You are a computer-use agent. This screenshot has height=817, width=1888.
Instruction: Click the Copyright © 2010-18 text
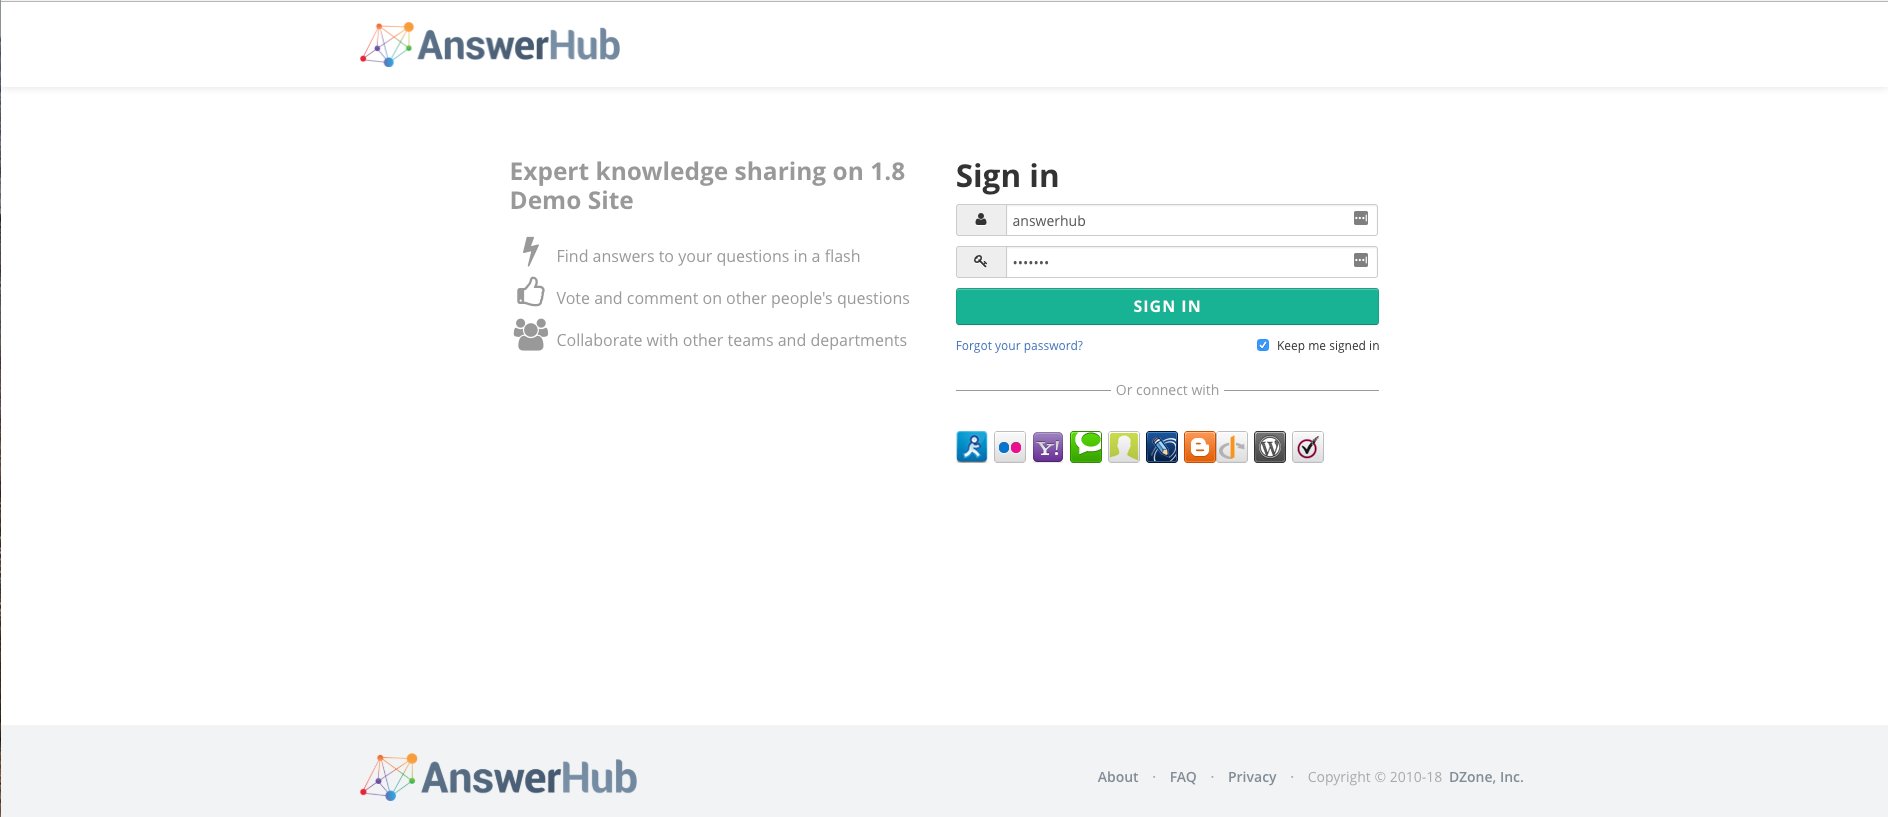tap(1375, 777)
